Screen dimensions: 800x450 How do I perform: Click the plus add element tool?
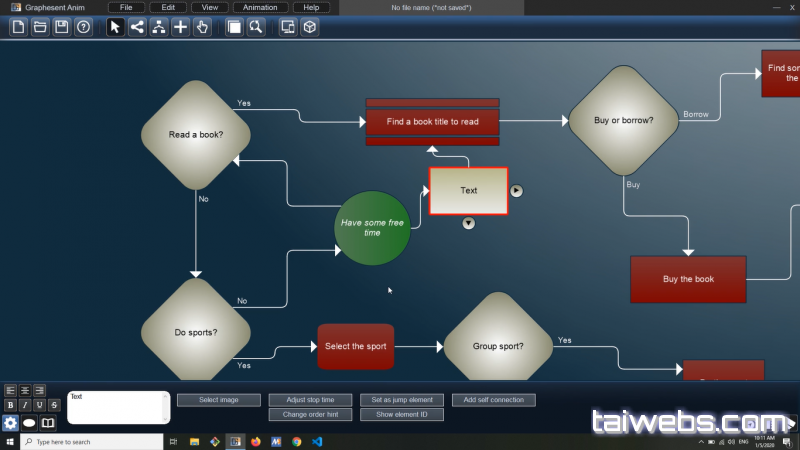180,27
